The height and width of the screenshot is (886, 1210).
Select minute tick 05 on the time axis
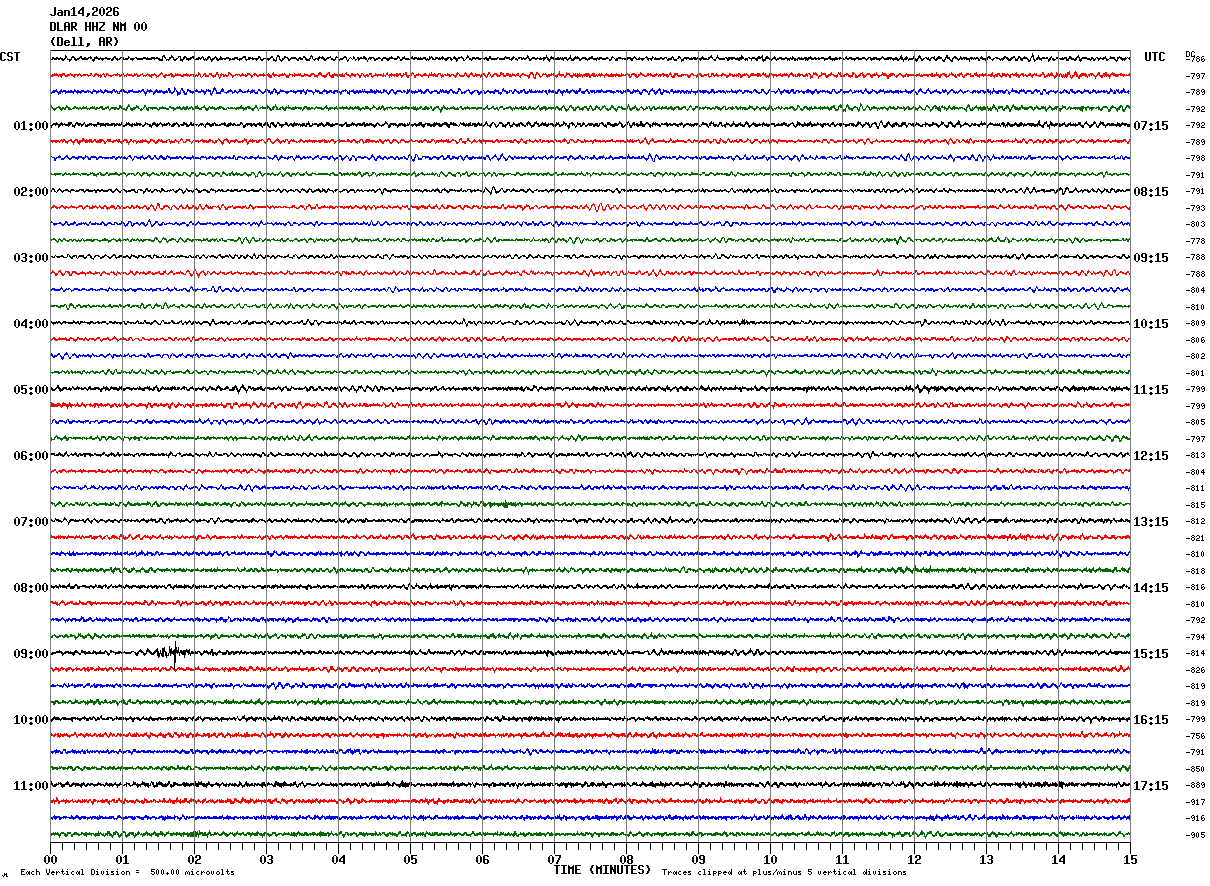click(410, 859)
